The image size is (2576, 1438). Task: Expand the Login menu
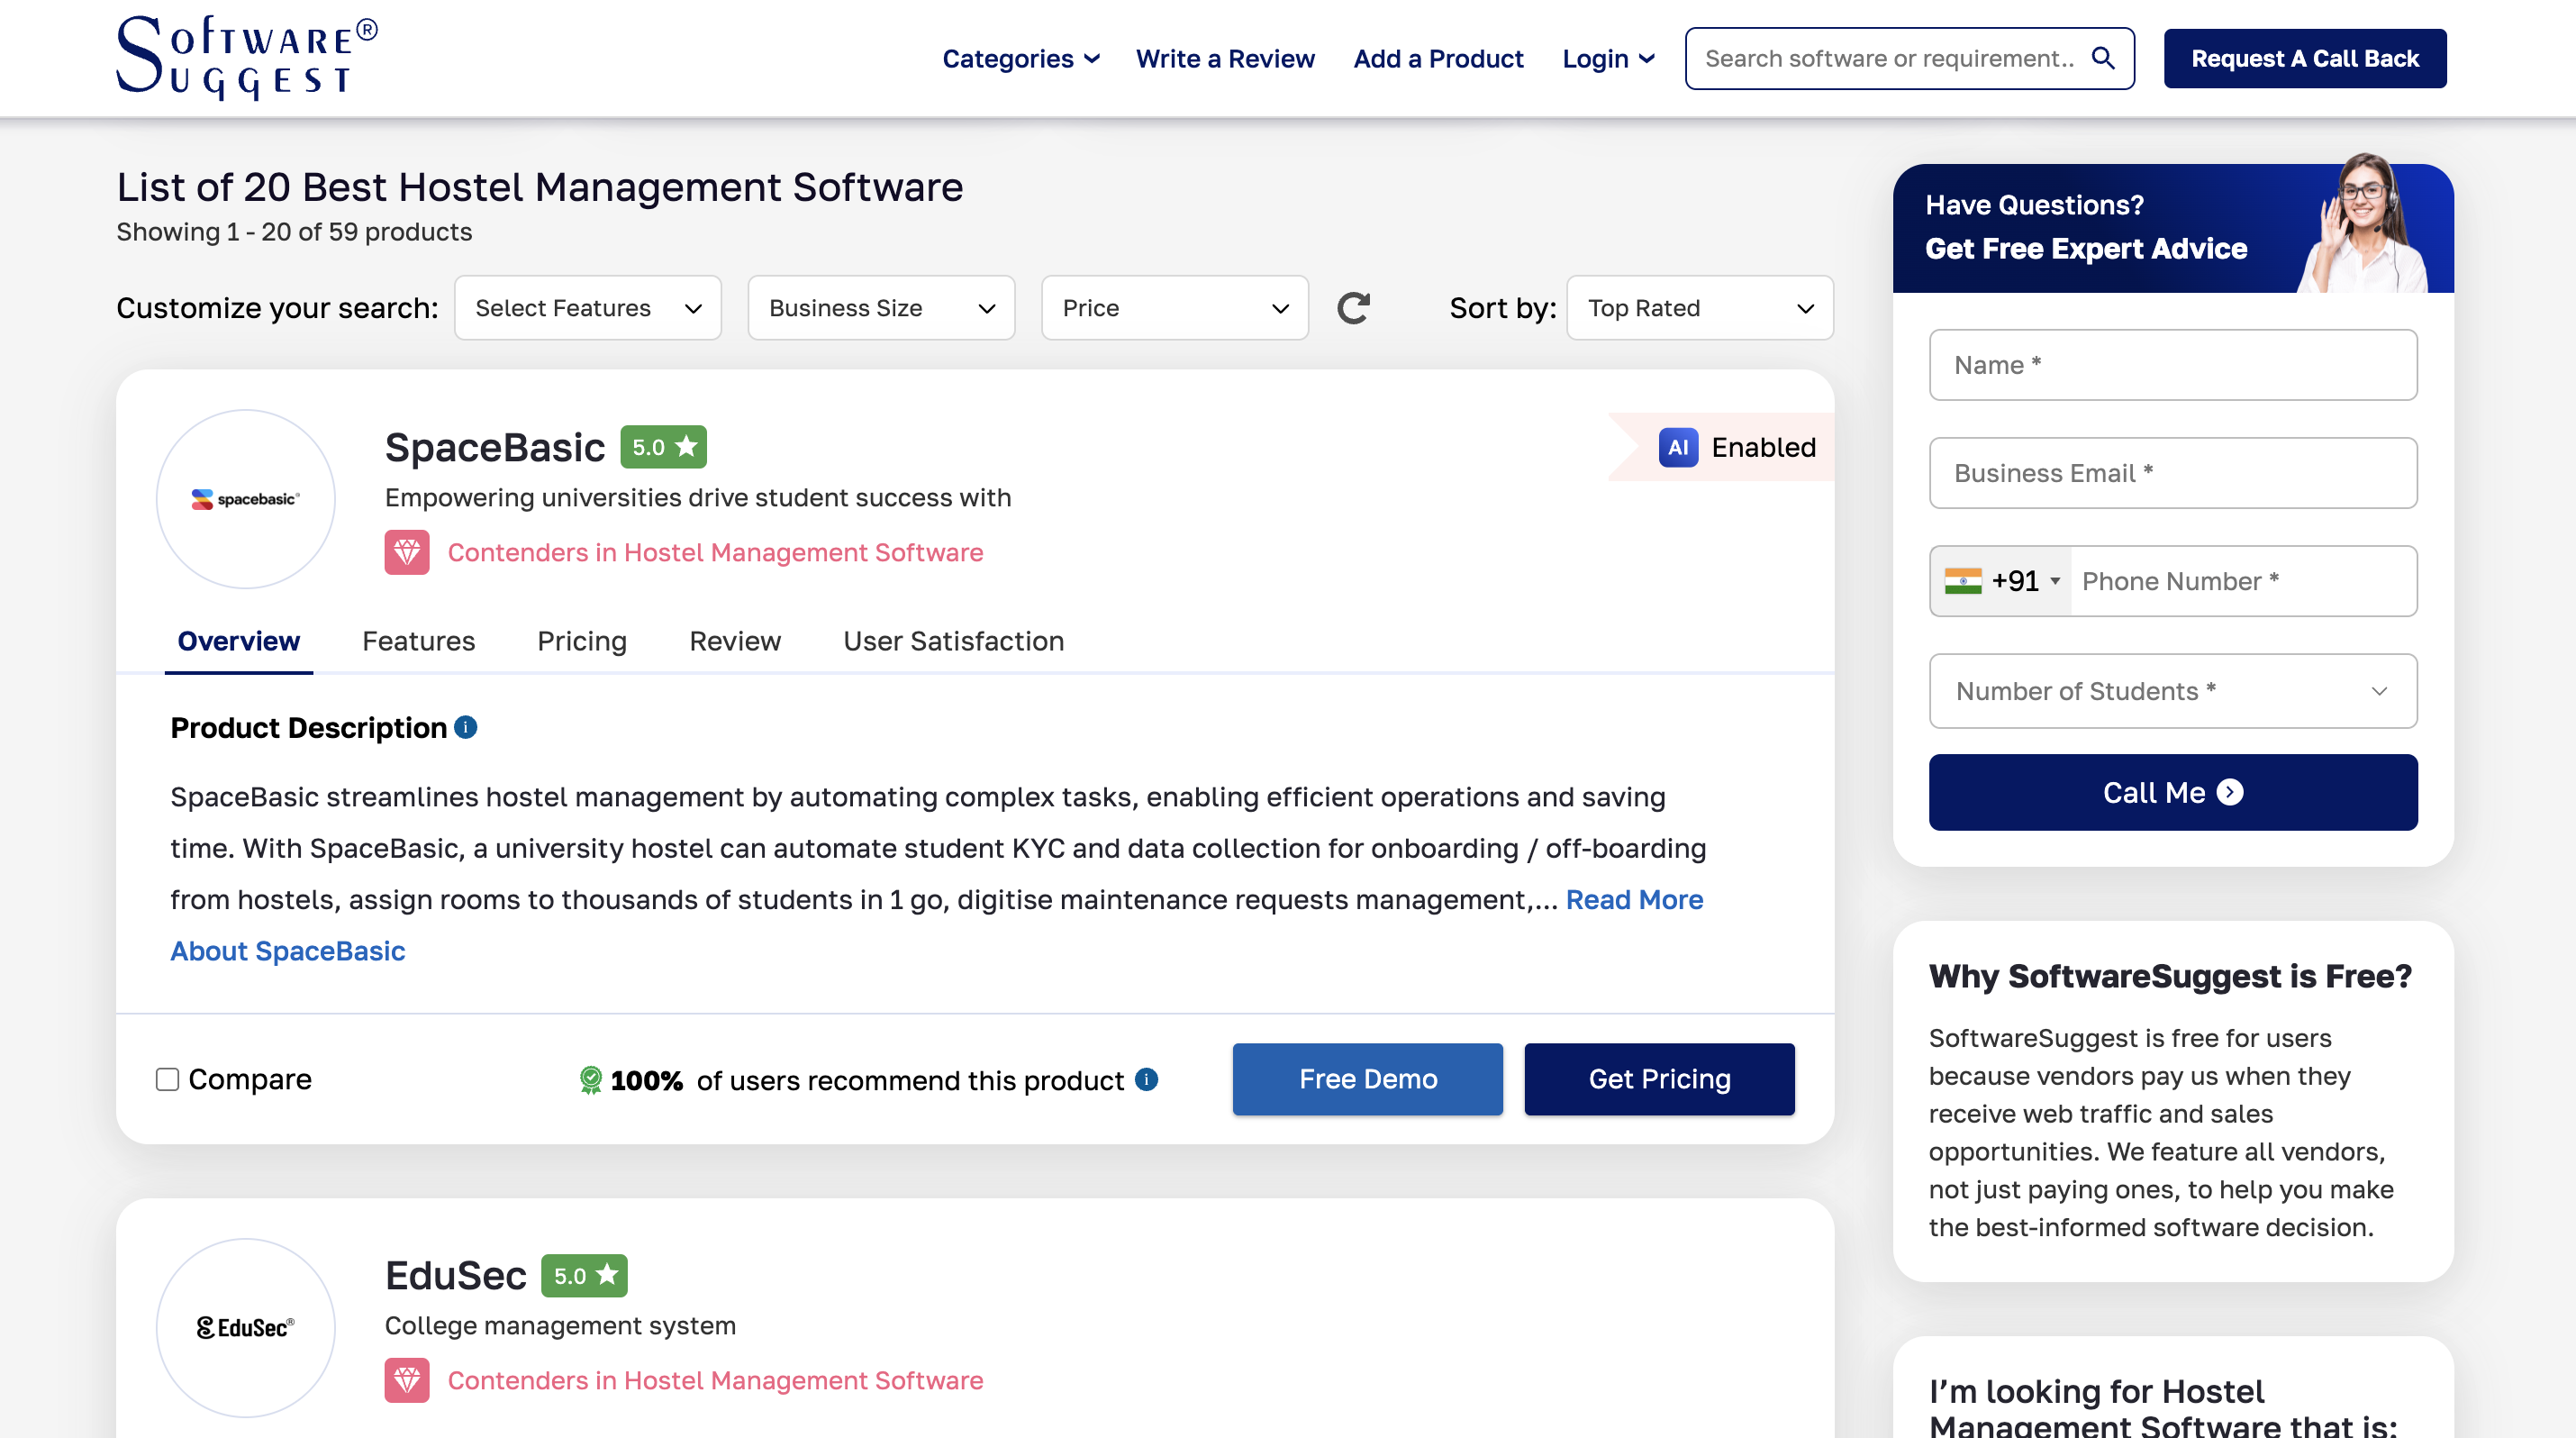pos(1608,58)
